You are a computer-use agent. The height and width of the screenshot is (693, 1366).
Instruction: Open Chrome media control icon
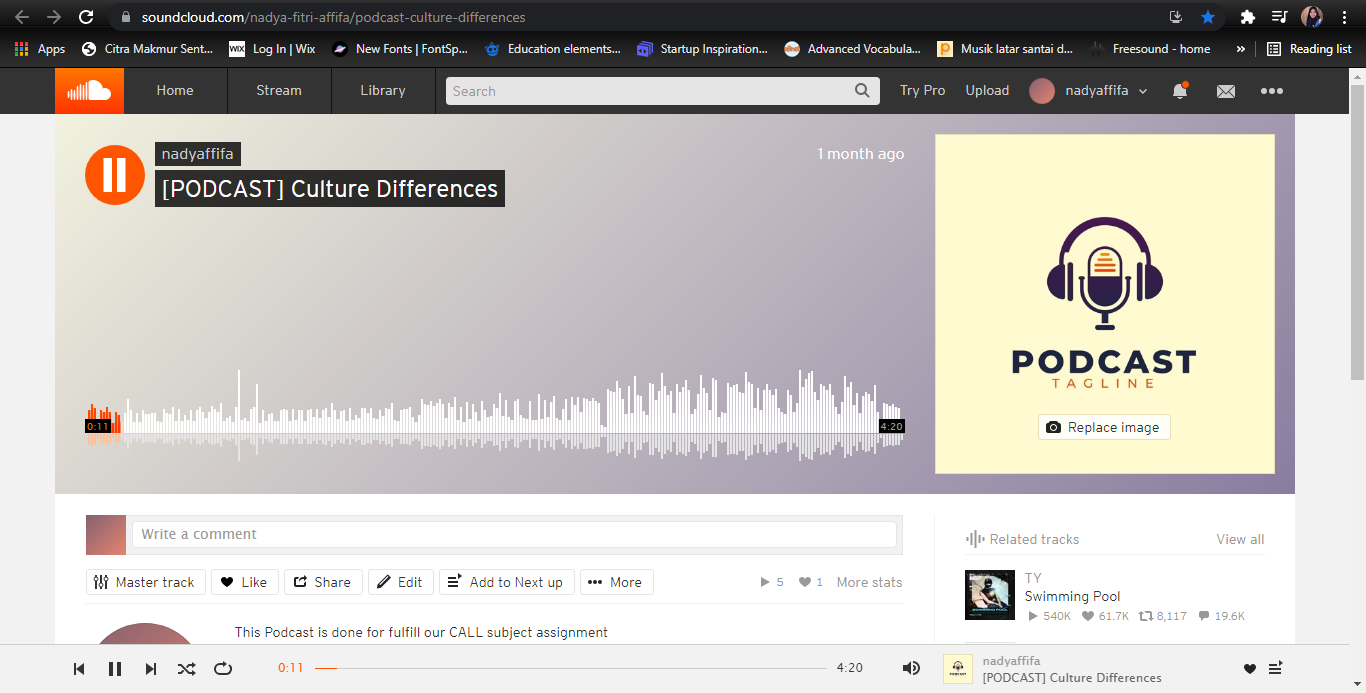(1279, 17)
